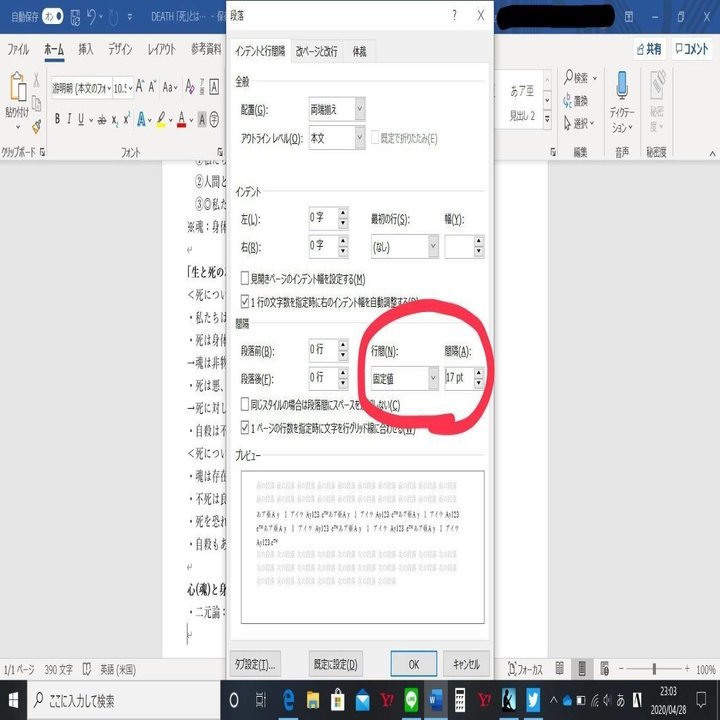The image size is (720, 720).
Task: Open Word from the taskbar
Action: (435, 700)
